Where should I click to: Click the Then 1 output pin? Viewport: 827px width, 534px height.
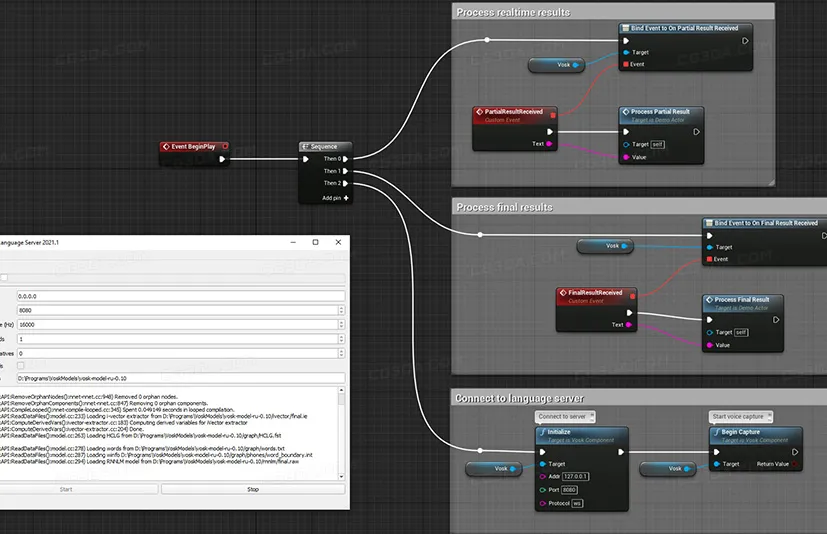point(345,171)
